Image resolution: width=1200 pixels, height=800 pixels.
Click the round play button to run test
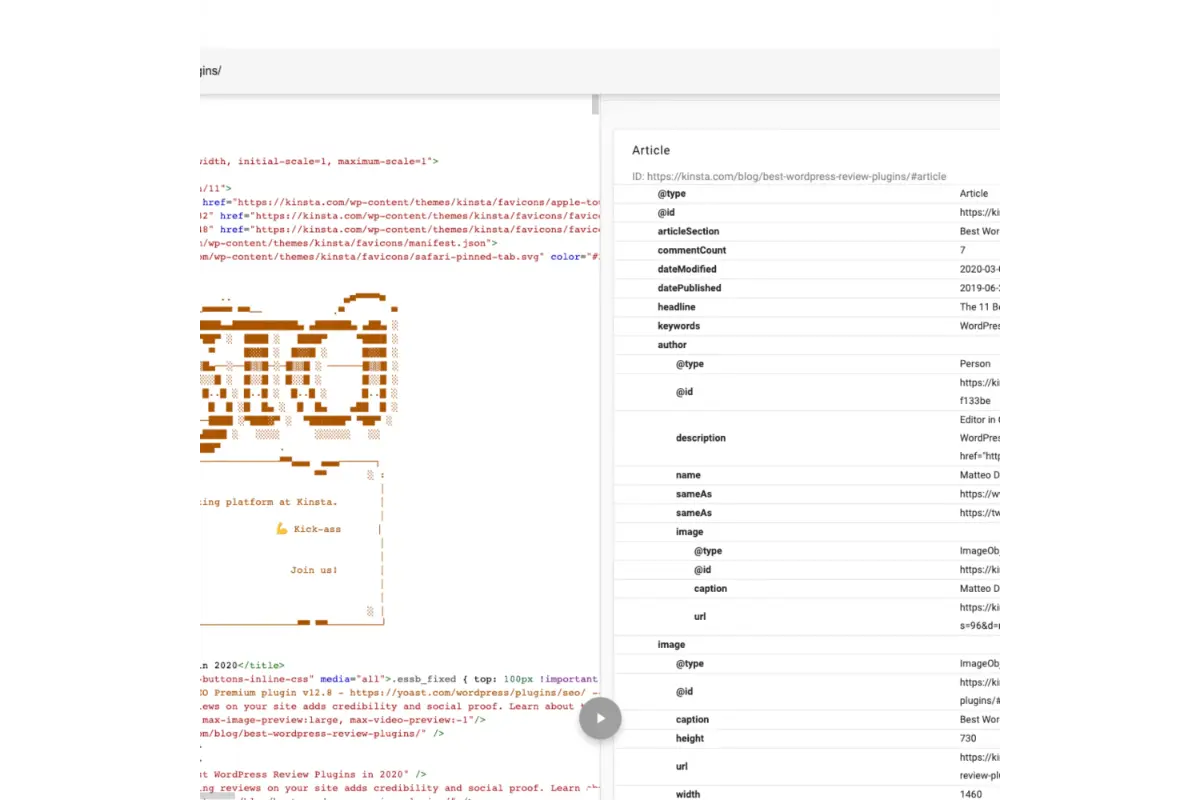[x=600, y=718]
